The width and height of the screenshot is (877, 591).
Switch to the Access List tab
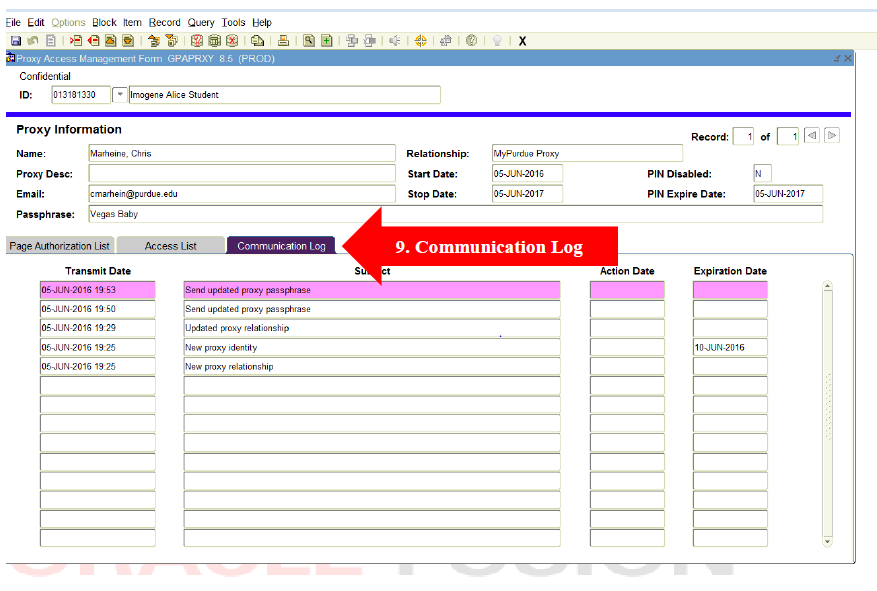point(170,246)
